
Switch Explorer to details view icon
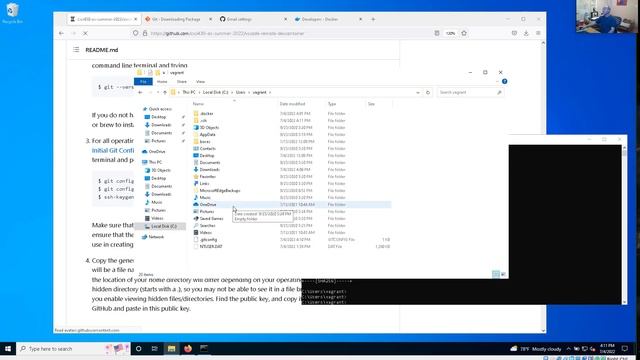pyautogui.click(x=496, y=274)
